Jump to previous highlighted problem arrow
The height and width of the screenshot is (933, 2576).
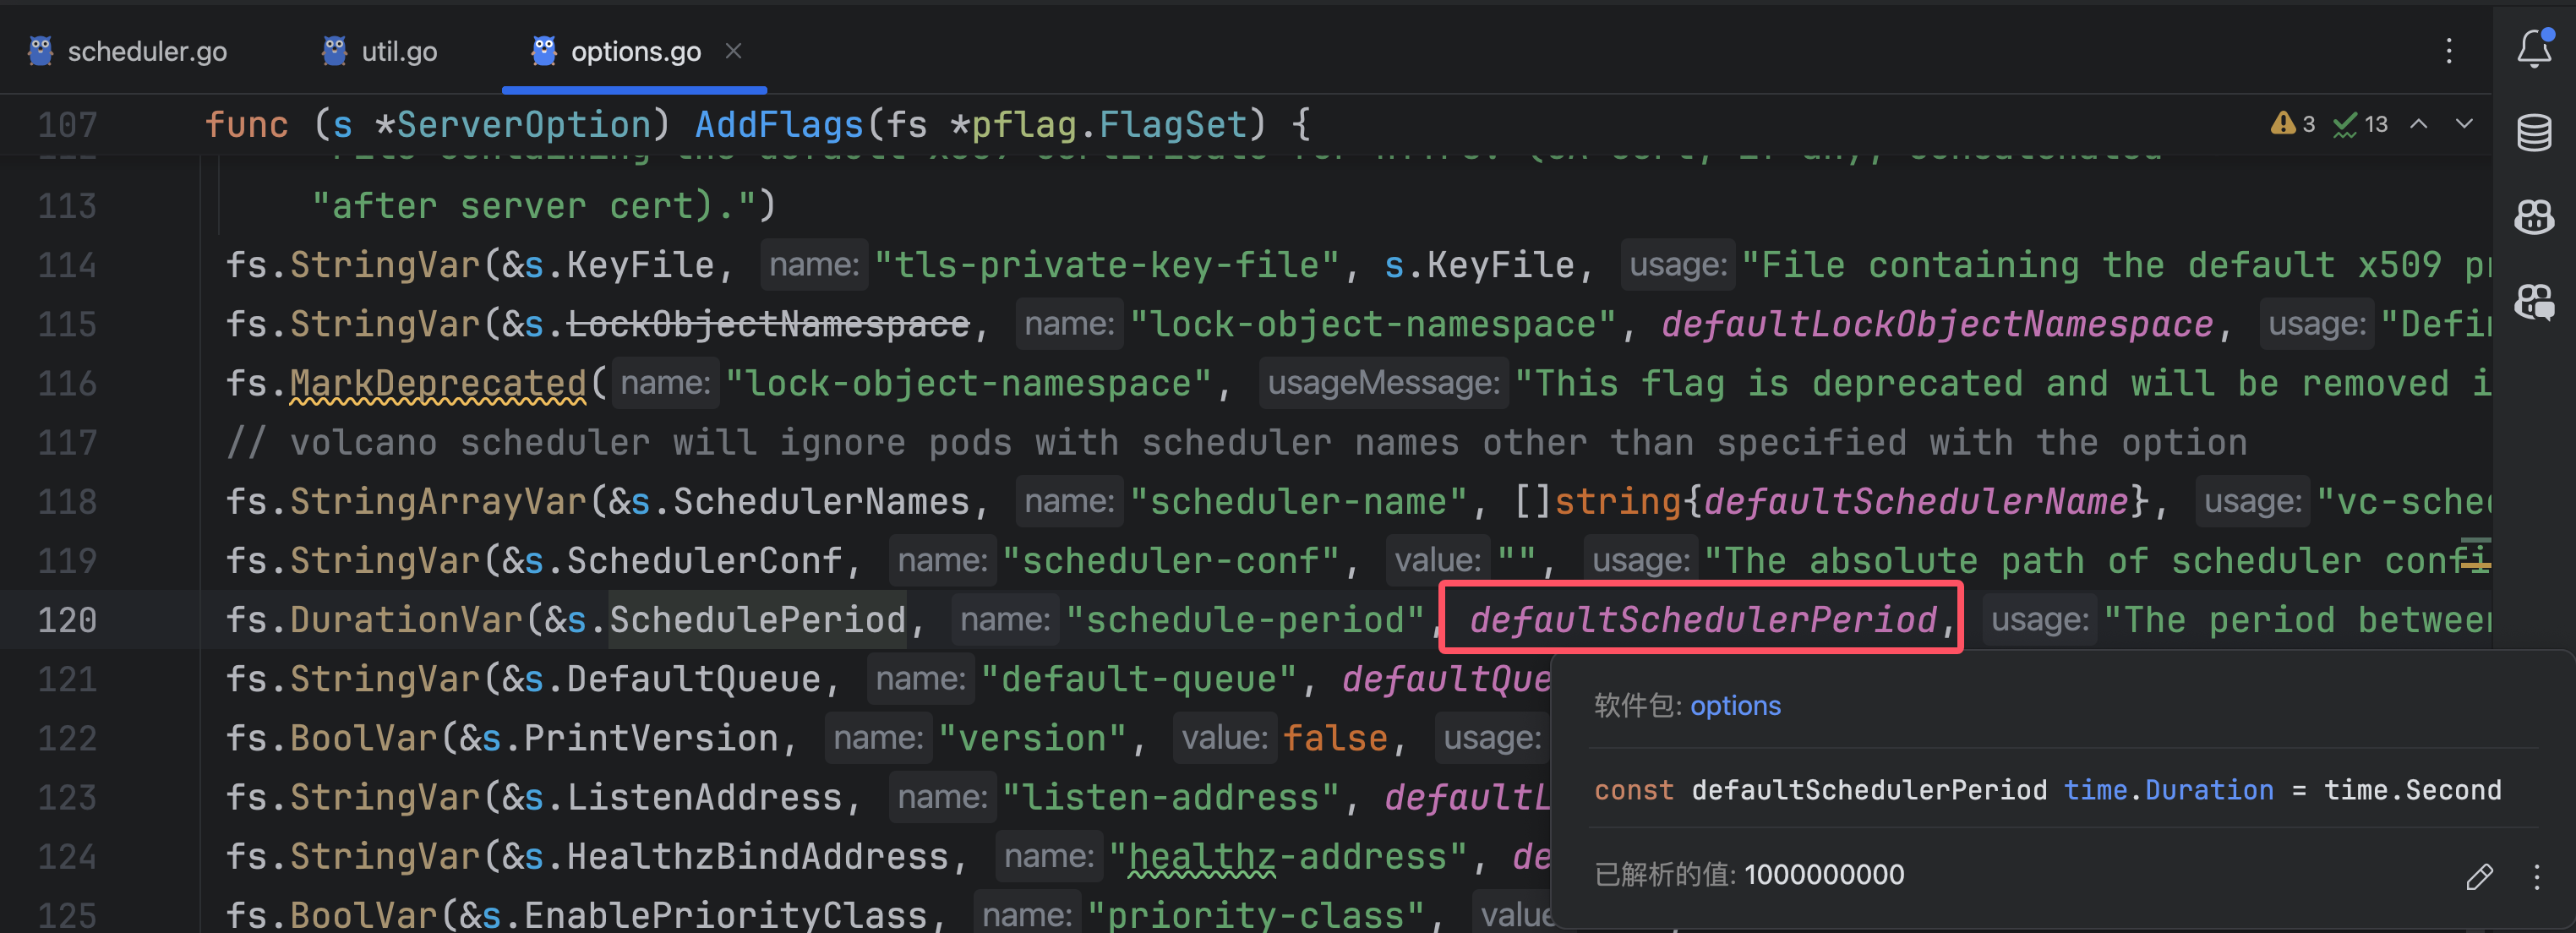click(2418, 124)
